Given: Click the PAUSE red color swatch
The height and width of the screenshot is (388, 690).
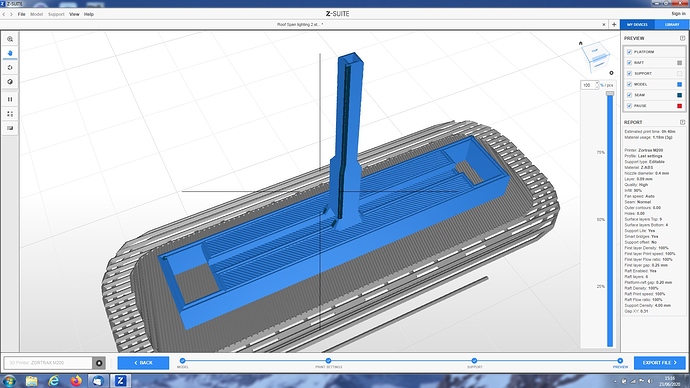Looking at the screenshot, I should click(x=679, y=106).
